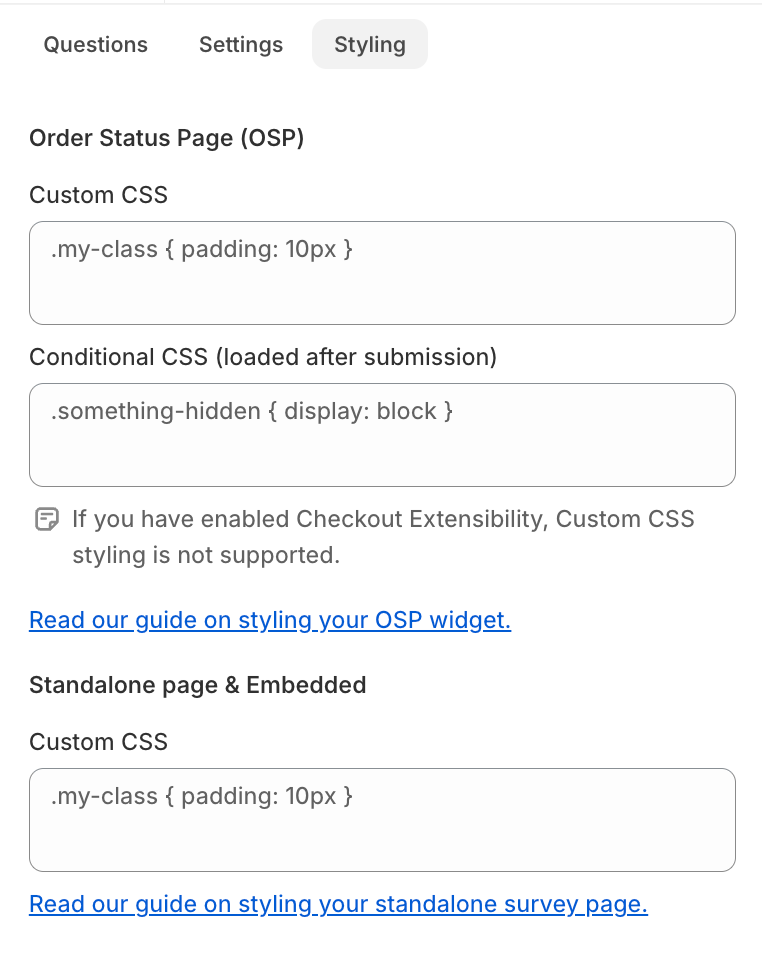Switch to the Questions tab

(x=96, y=45)
